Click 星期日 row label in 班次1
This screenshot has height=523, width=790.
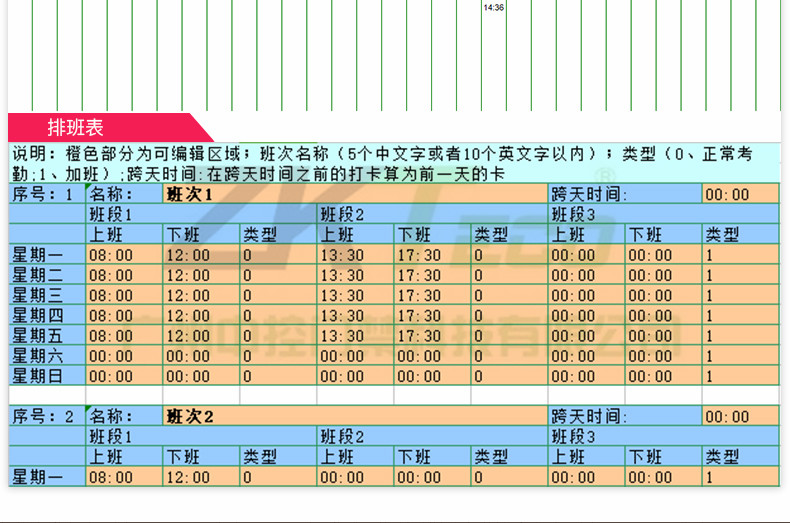pos(36,376)
